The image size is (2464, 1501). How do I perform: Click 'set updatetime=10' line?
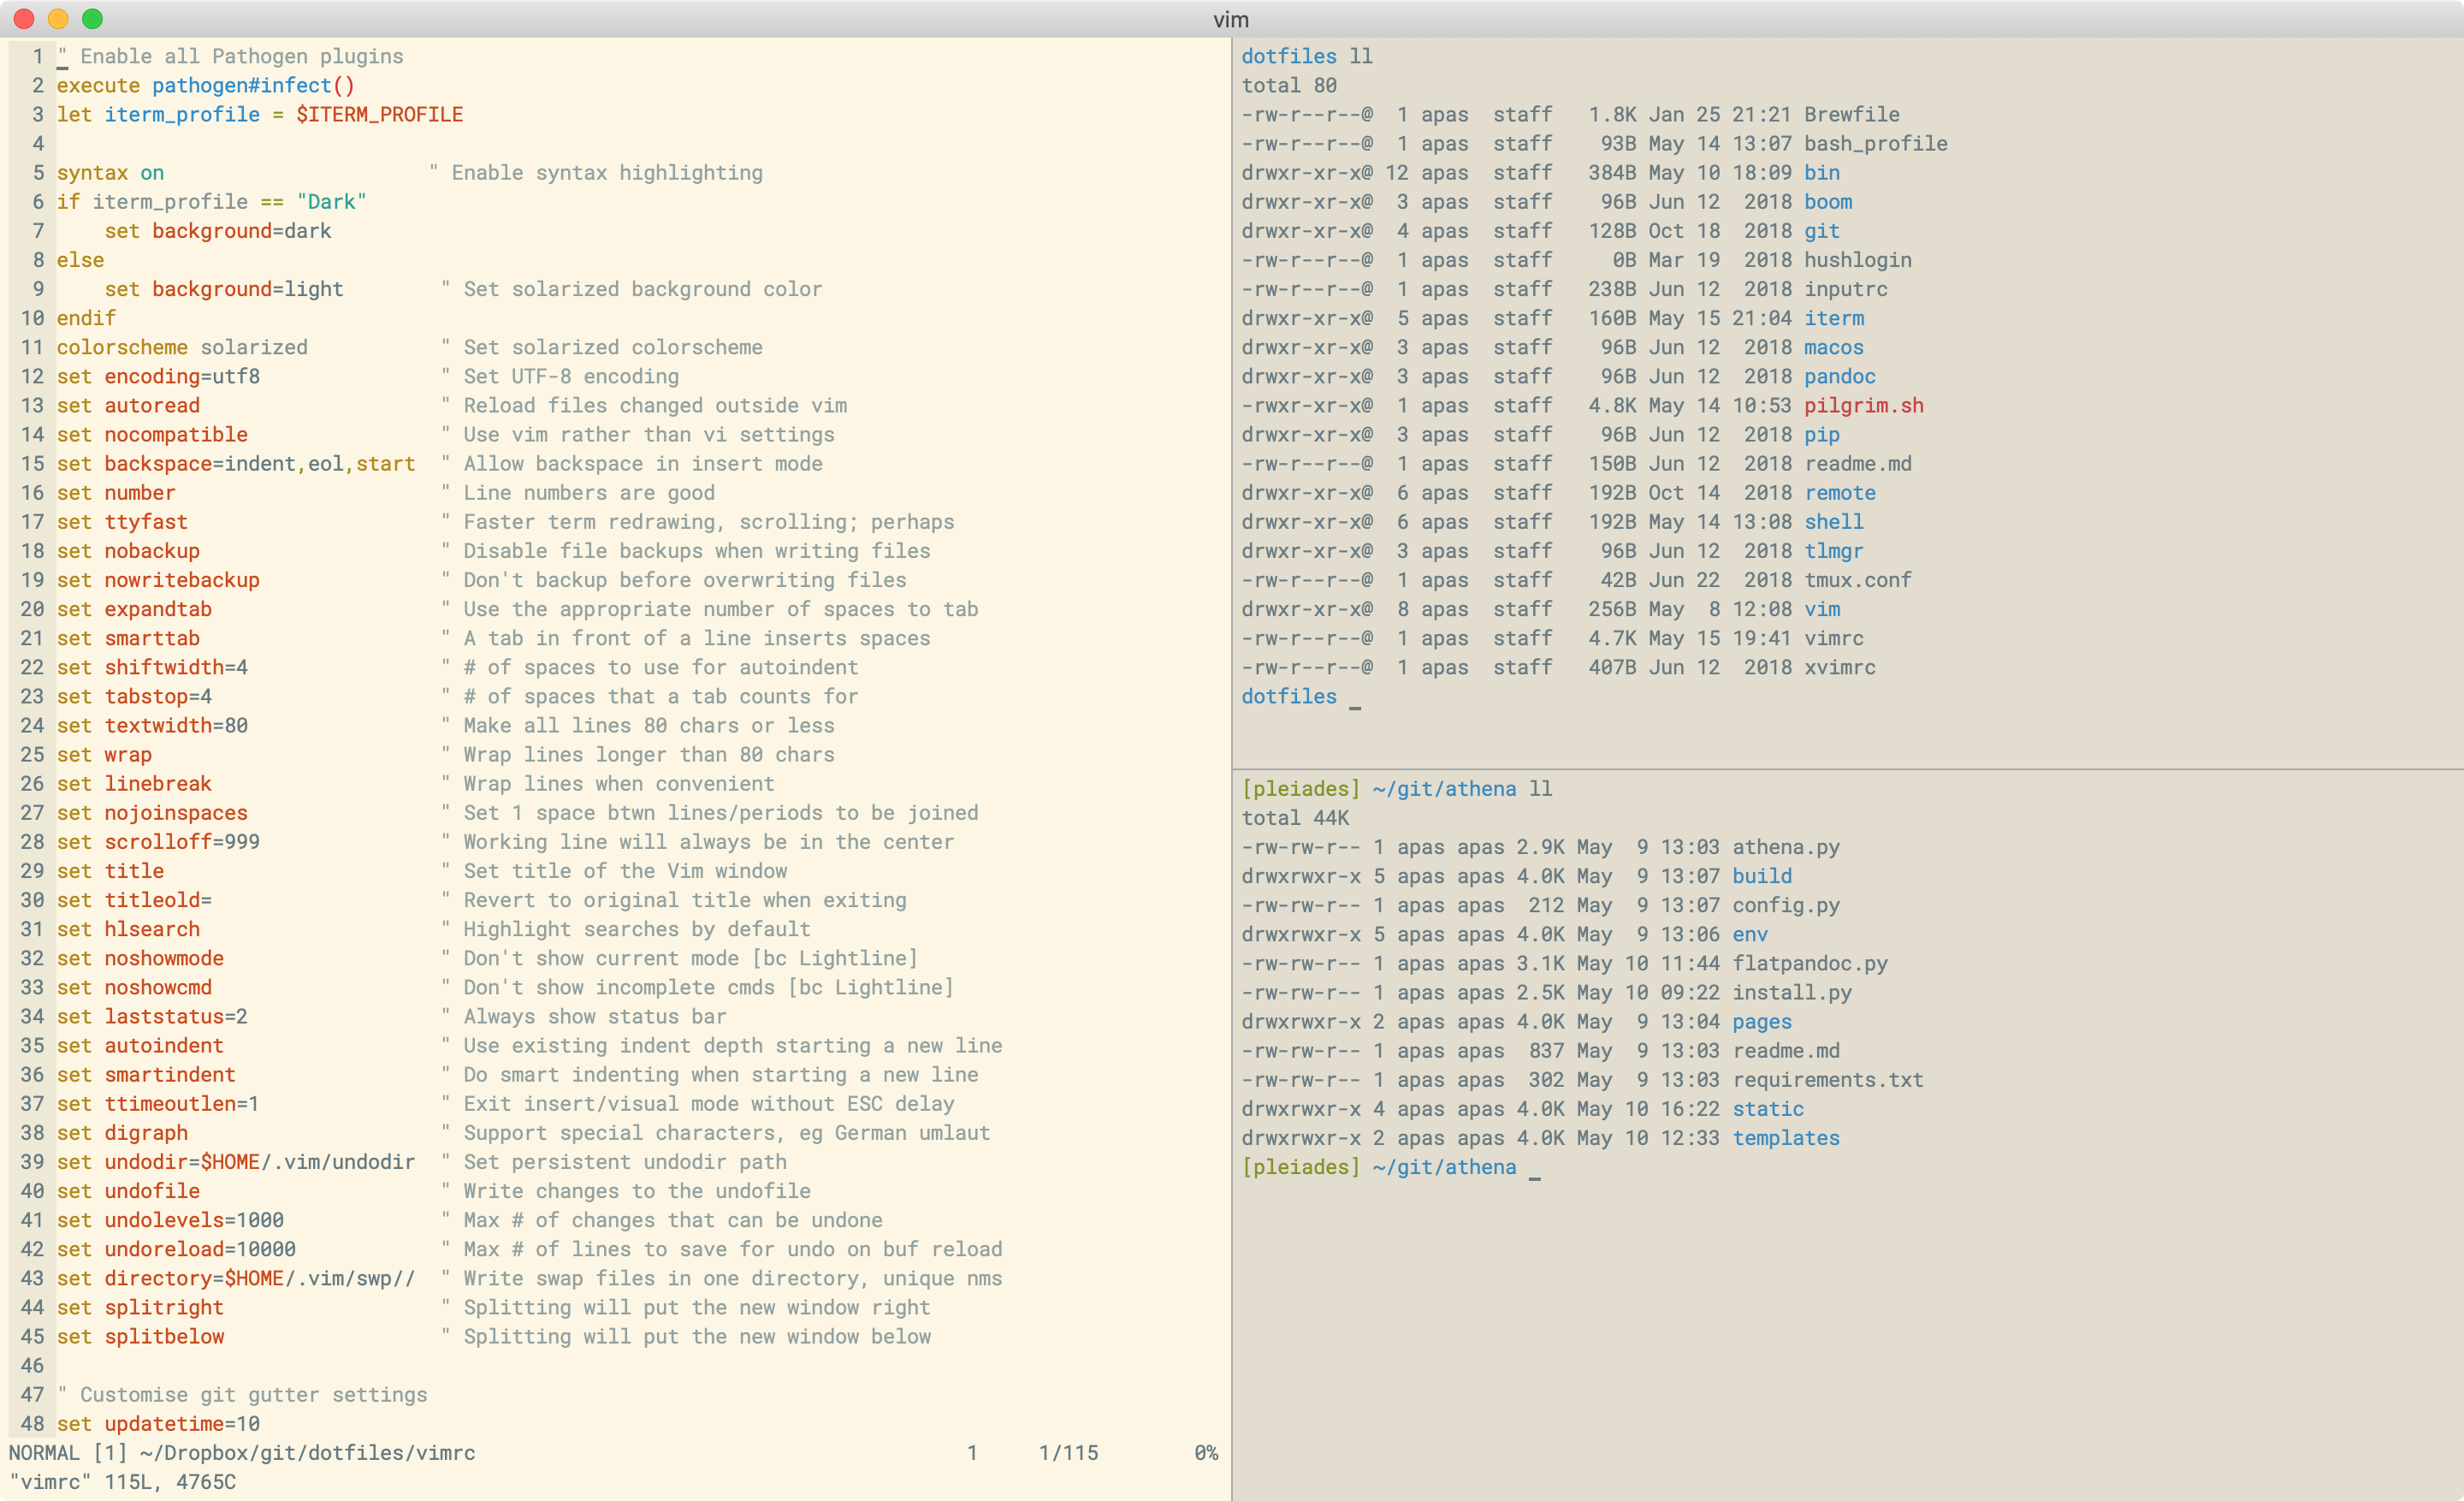coord(157,1424)
